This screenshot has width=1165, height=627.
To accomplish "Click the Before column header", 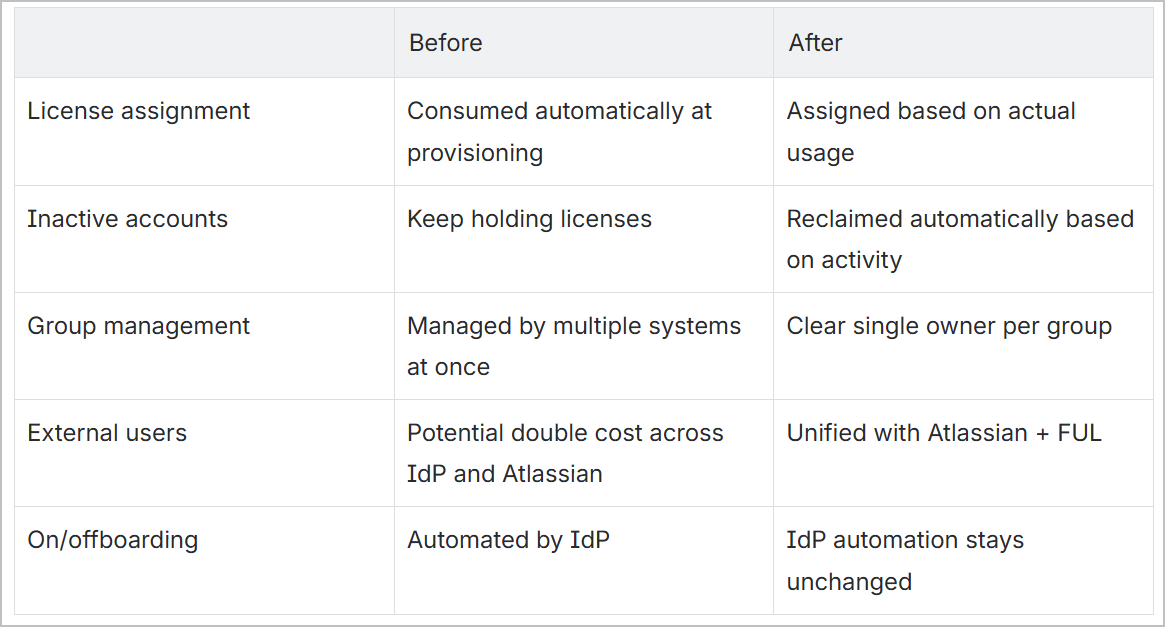I will pyautogui.click(x=446, y=43).
